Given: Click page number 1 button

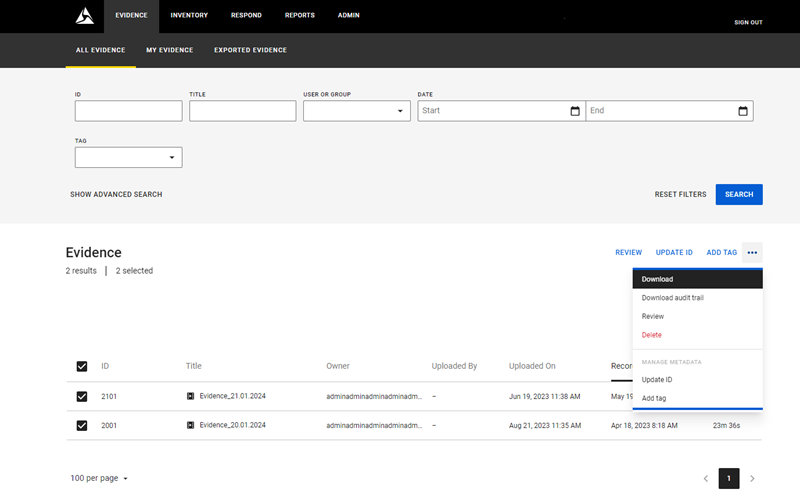Looking at the screenshot, I should coord(729,479).
